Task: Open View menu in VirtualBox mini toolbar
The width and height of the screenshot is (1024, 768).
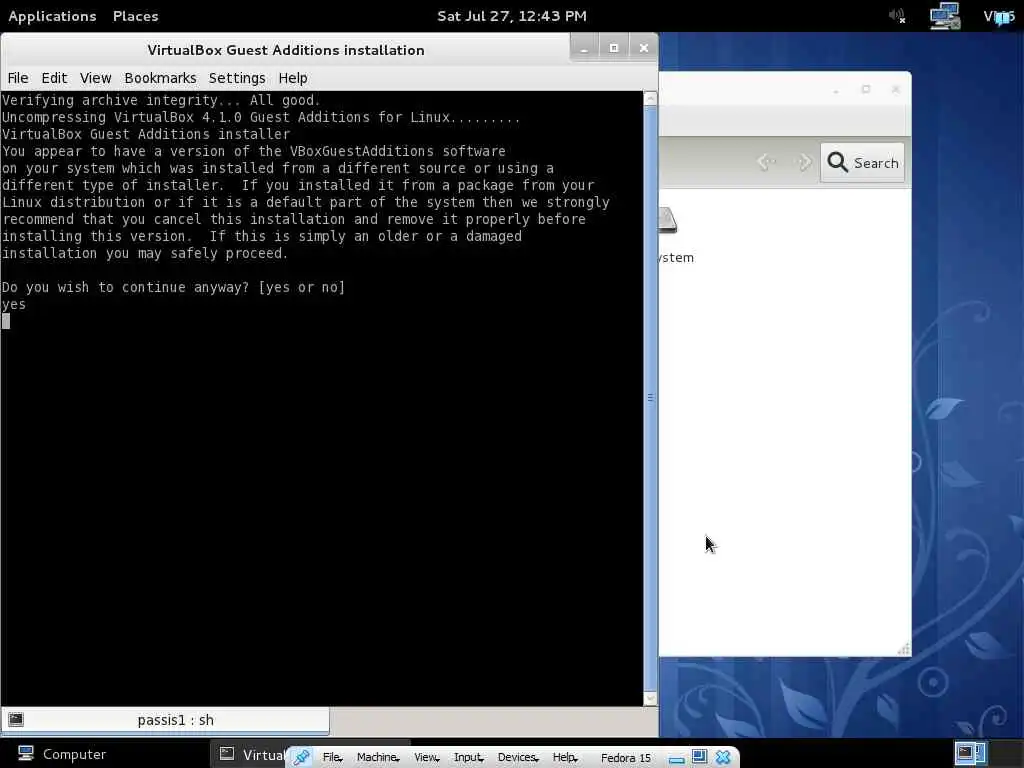Action: click(x=426, y=758)
